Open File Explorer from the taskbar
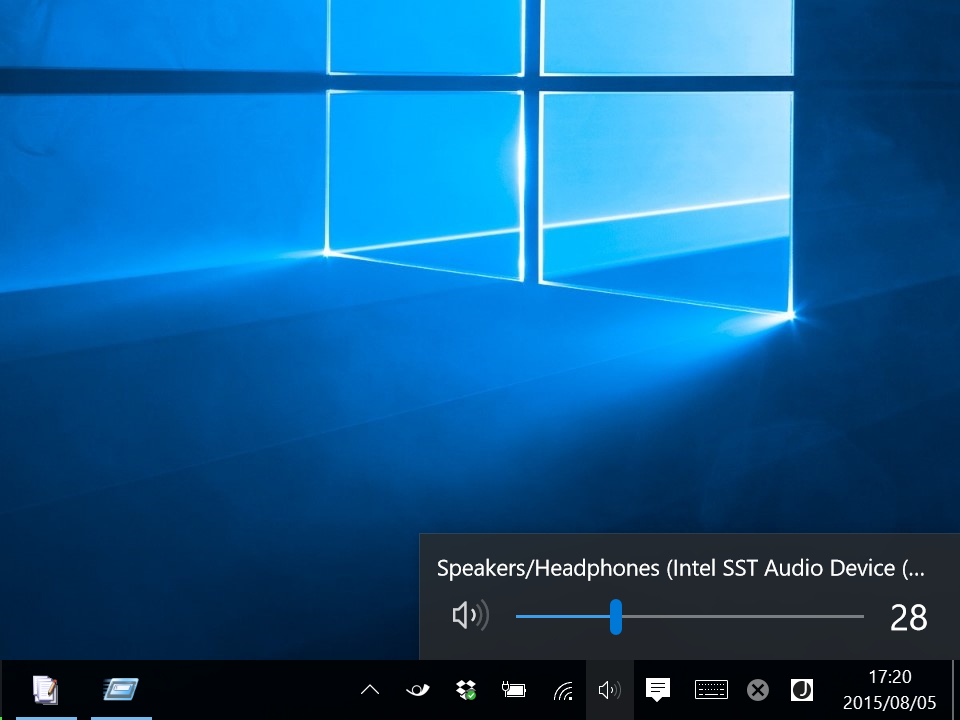The height and width of the screenshot is (720, 960). (120, 689)
